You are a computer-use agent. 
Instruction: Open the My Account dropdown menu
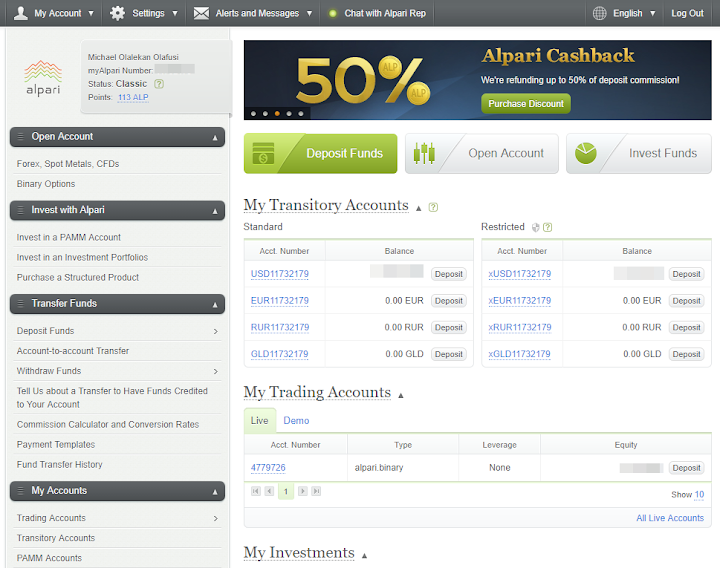click(x=90, y=14)
